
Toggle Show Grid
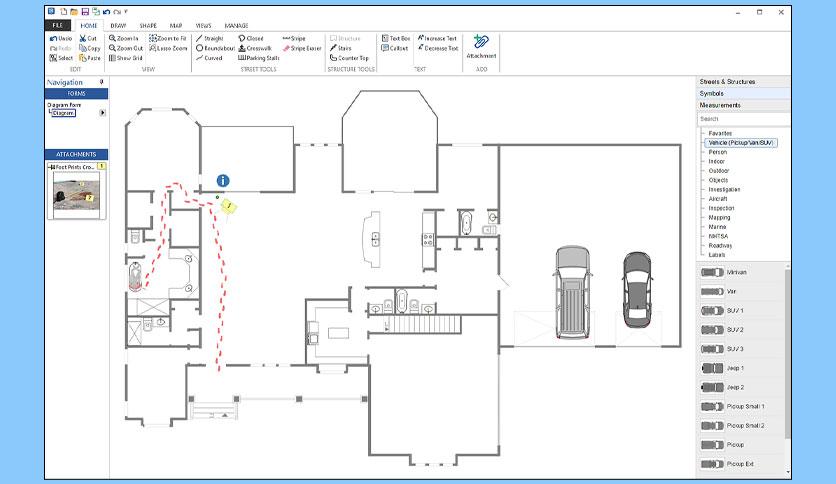coord(126,58)
